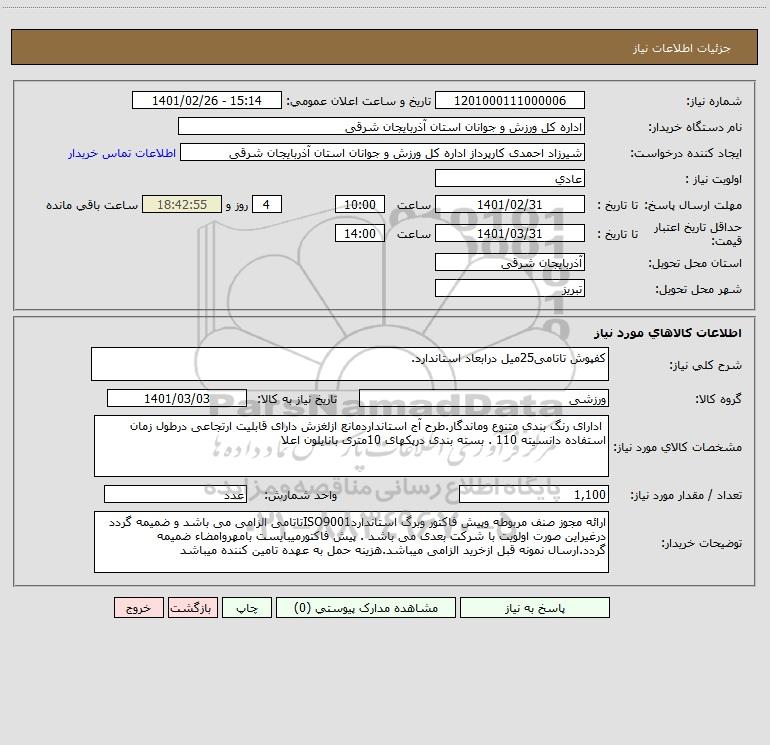Click the label 'مهلت ارسال پاسخ: تا تاریخ :'
This screenshot has width=770, height=745.
coord(669,205)
